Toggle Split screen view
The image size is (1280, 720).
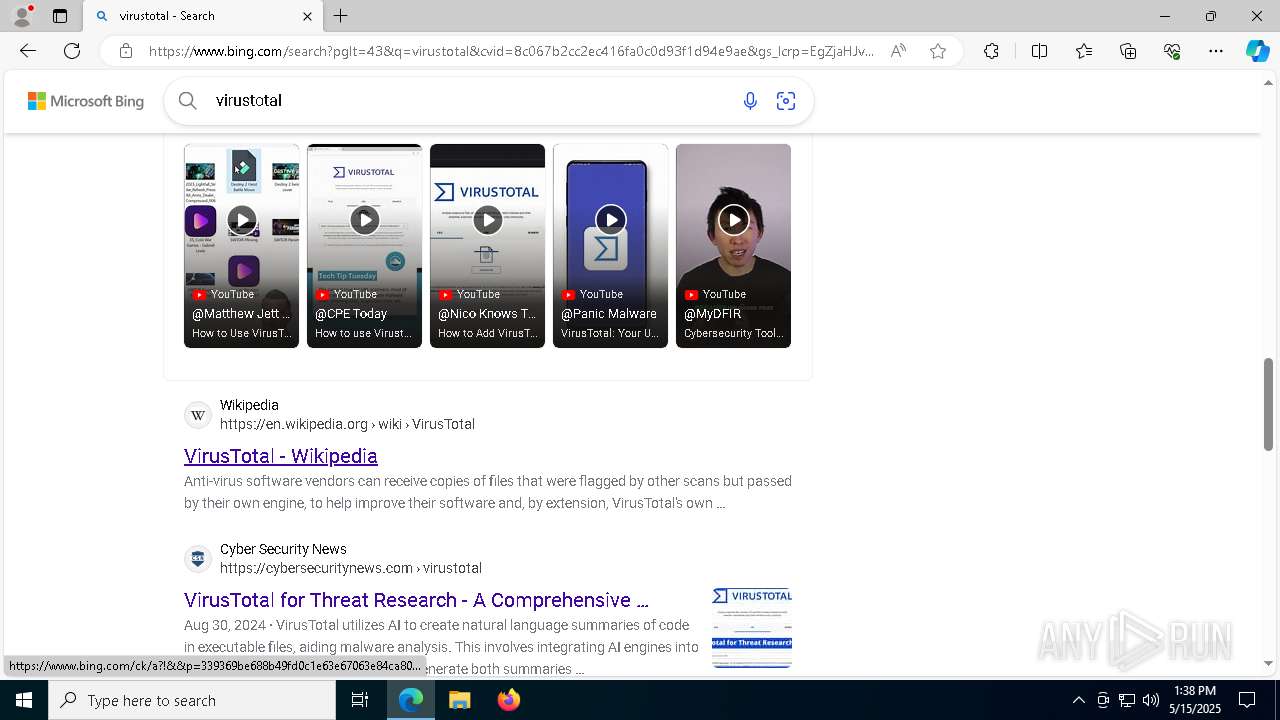click(1039, 51)
